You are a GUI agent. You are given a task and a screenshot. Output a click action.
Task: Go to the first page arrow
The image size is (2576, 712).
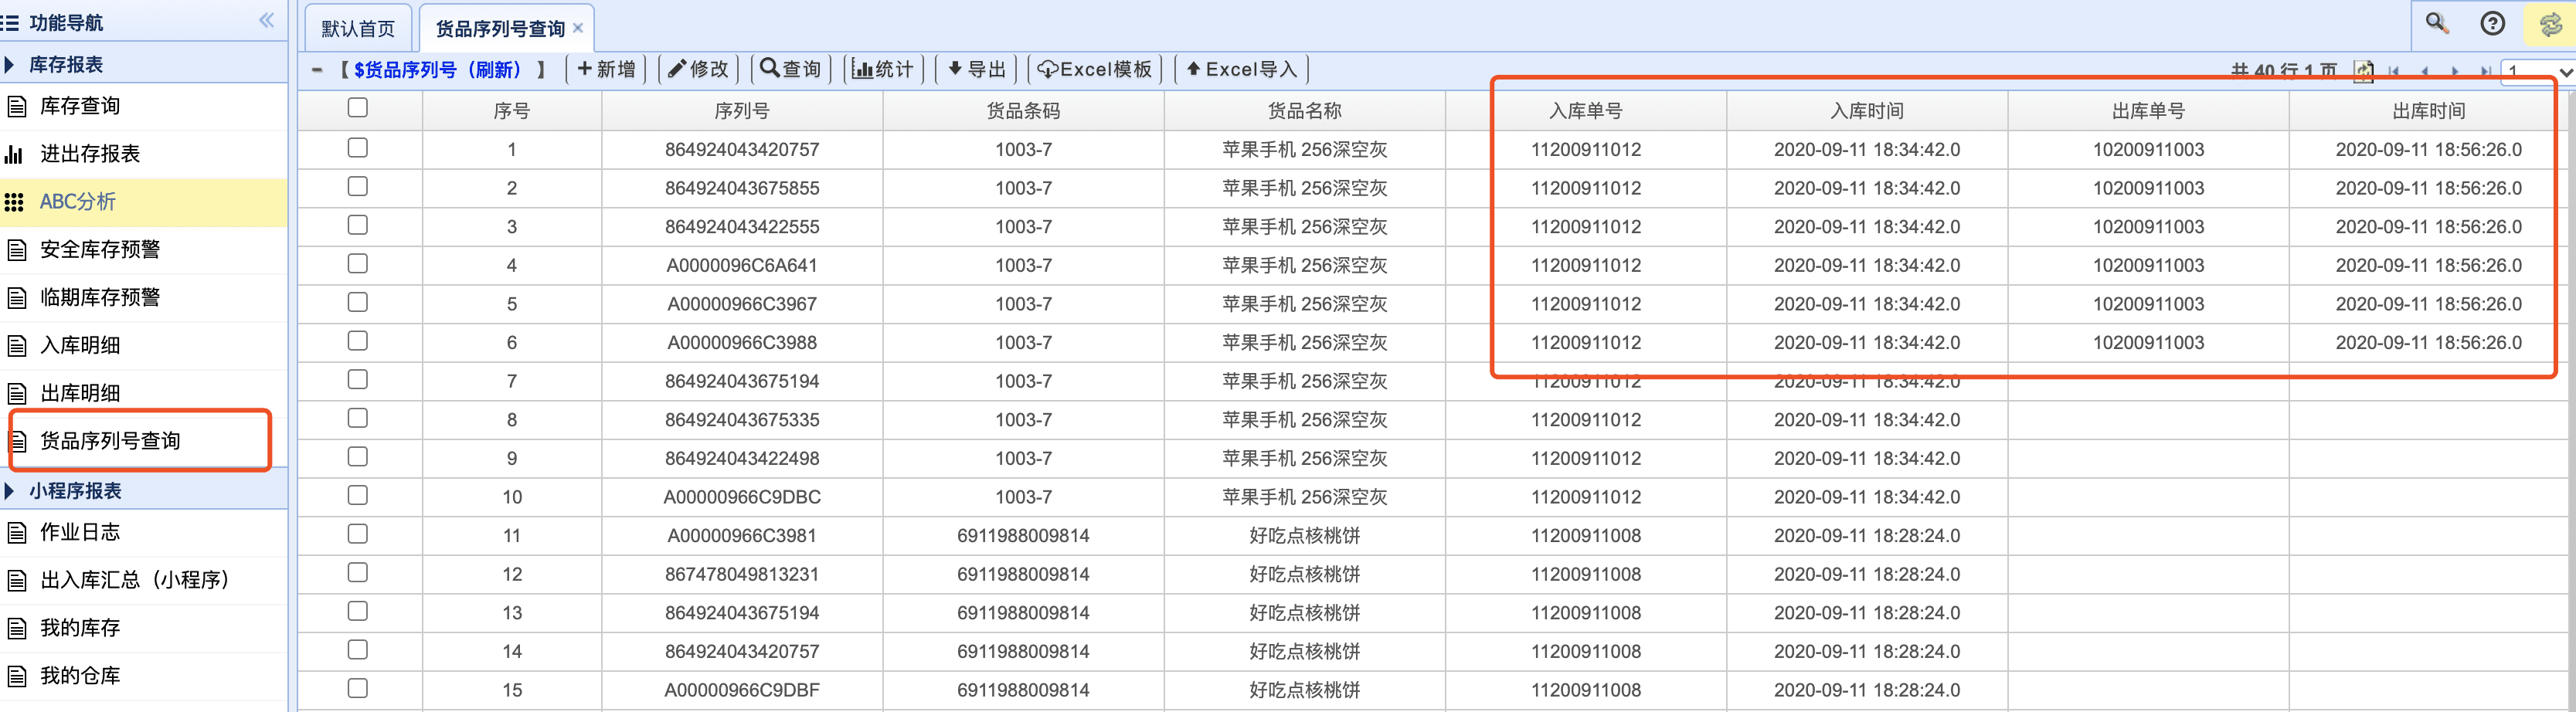[2394, 71]
